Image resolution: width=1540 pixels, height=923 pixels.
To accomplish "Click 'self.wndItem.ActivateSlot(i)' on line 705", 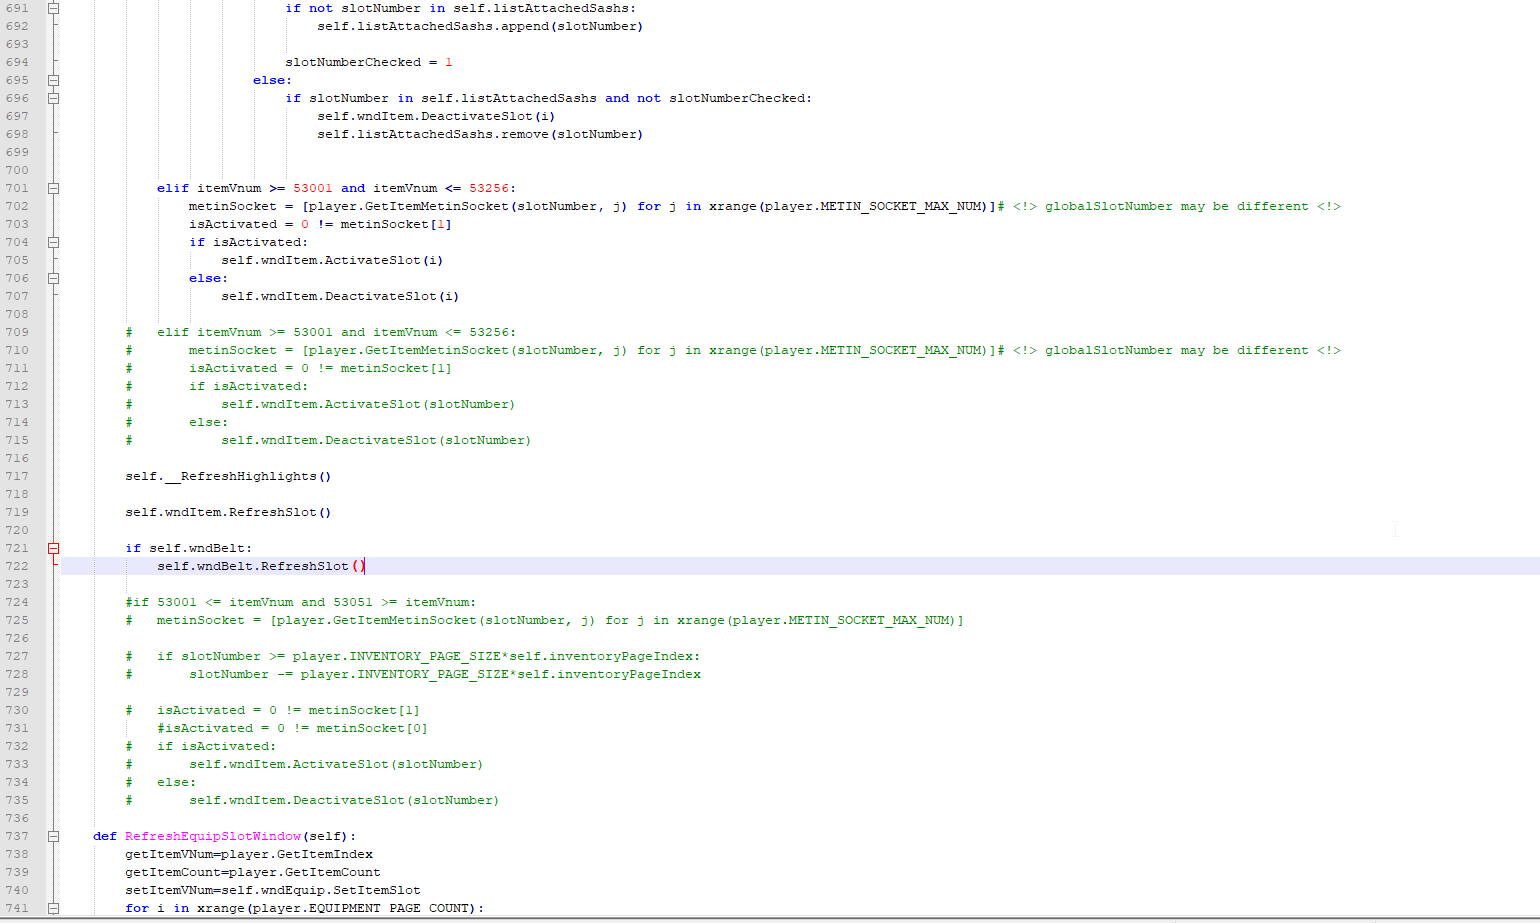I will [x=332, y=260].
